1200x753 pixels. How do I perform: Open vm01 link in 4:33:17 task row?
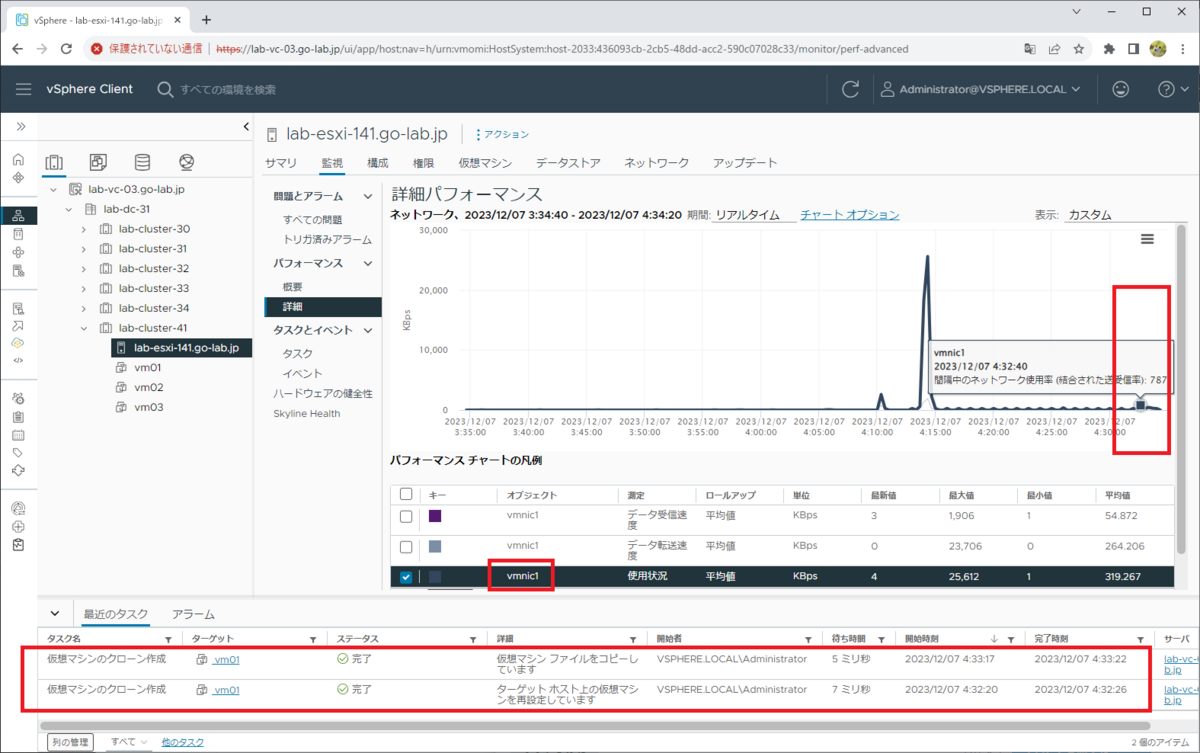227,660
